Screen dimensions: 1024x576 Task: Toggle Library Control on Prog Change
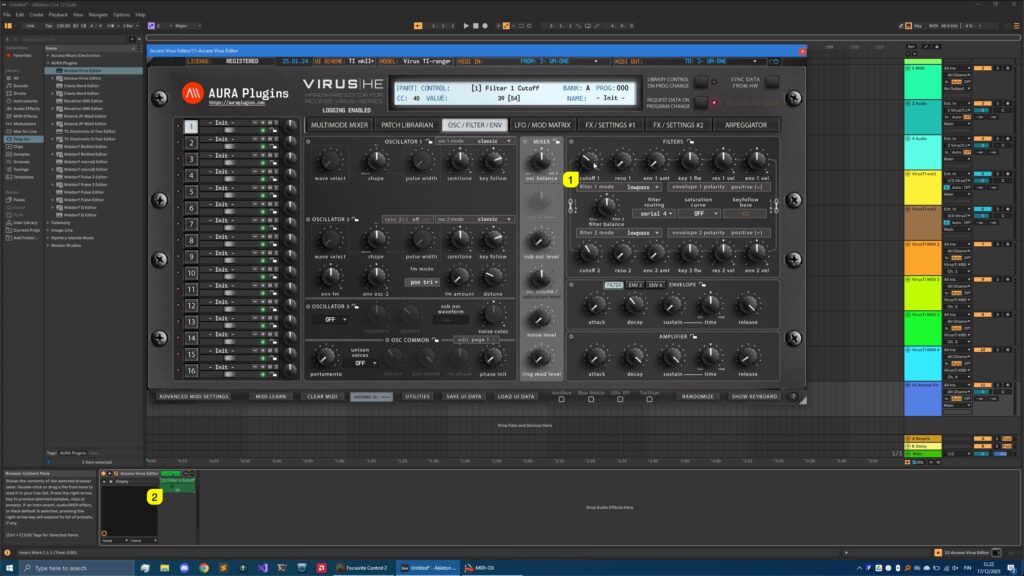[699, 83]
